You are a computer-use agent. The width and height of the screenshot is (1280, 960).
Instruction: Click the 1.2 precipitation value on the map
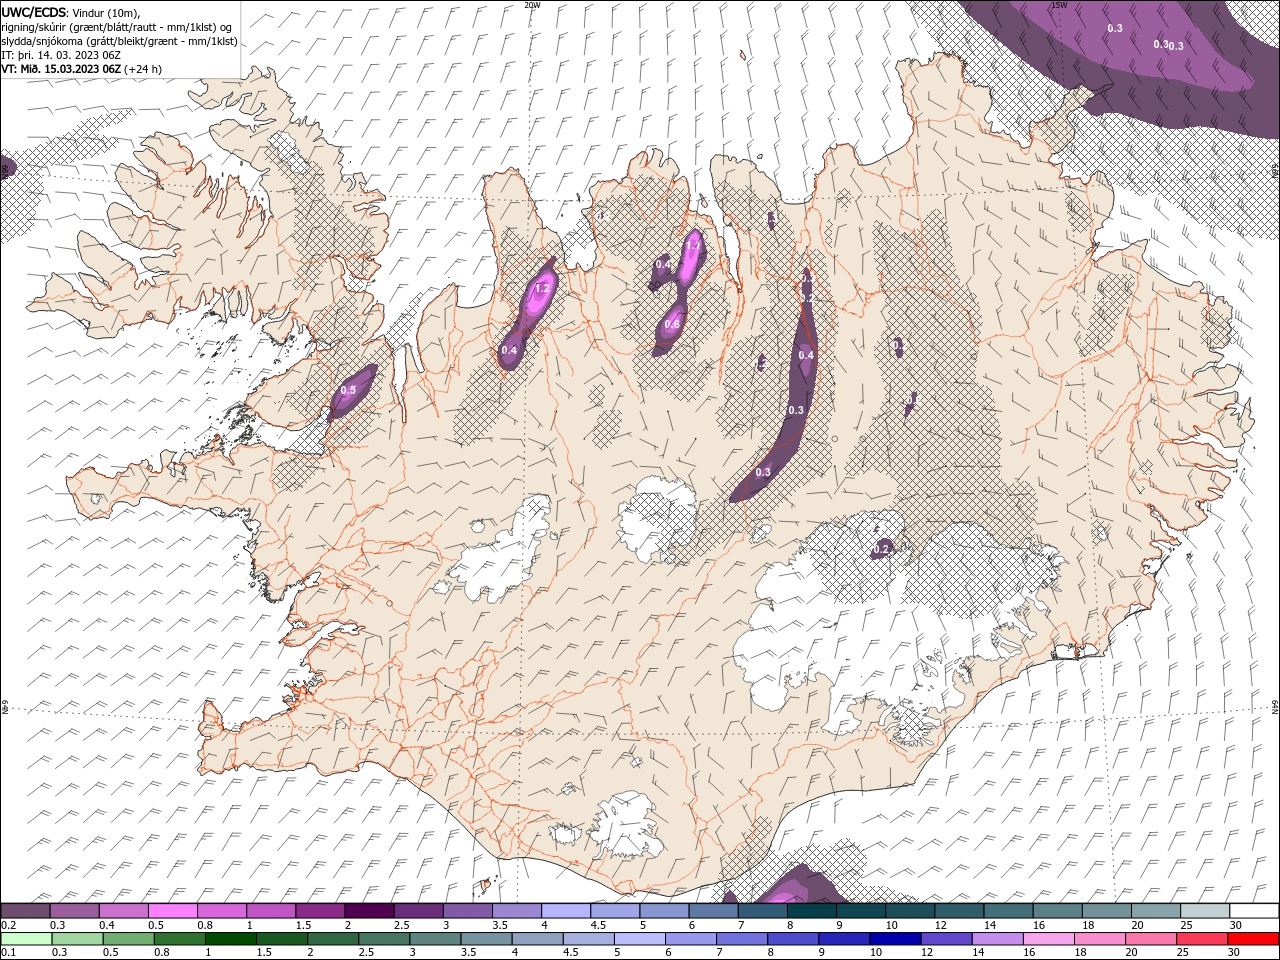click(x=543, y=288)
